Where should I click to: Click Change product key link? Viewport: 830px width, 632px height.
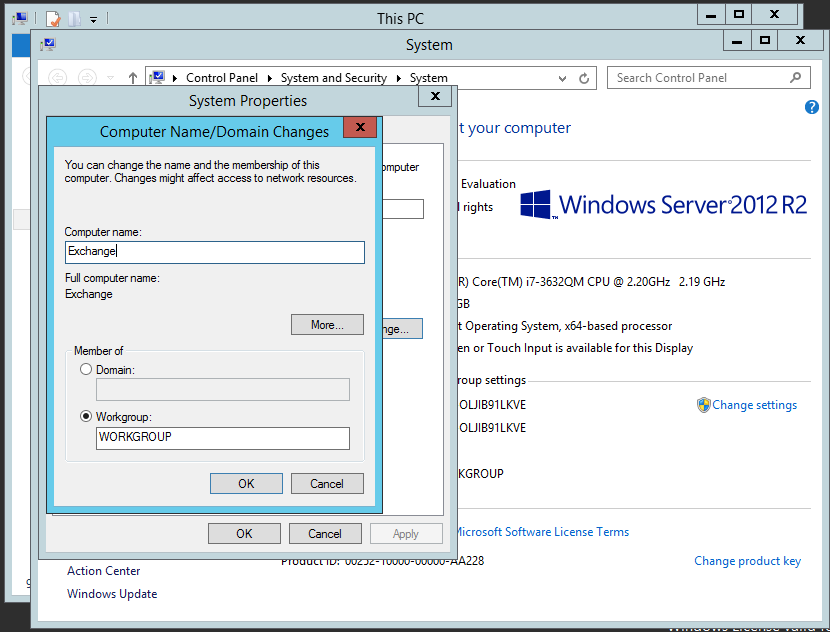click(747, 561)
